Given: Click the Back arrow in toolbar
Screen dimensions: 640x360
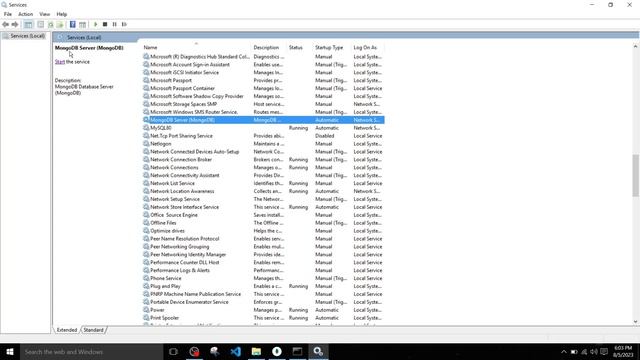Looking at the screenshot, I should tap(5, 24).
